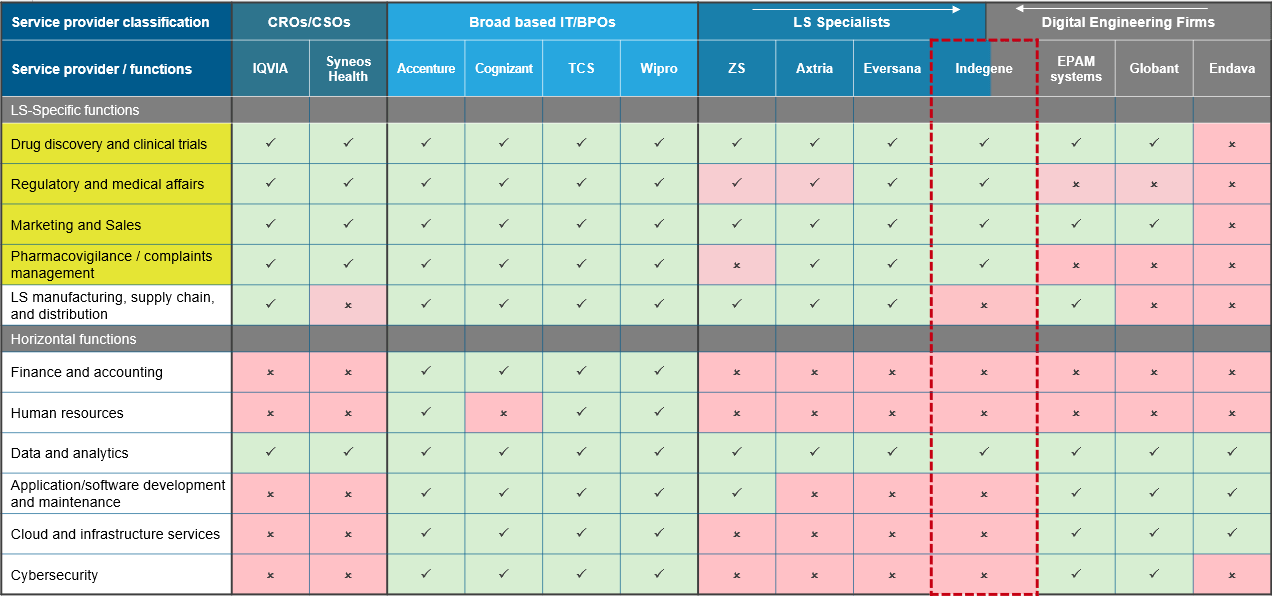The width and height of the screenshot is (1272, 596).
Task: Select ZS Pharmacovigilance cross mark cell
Action: click(x=737, y=265)
